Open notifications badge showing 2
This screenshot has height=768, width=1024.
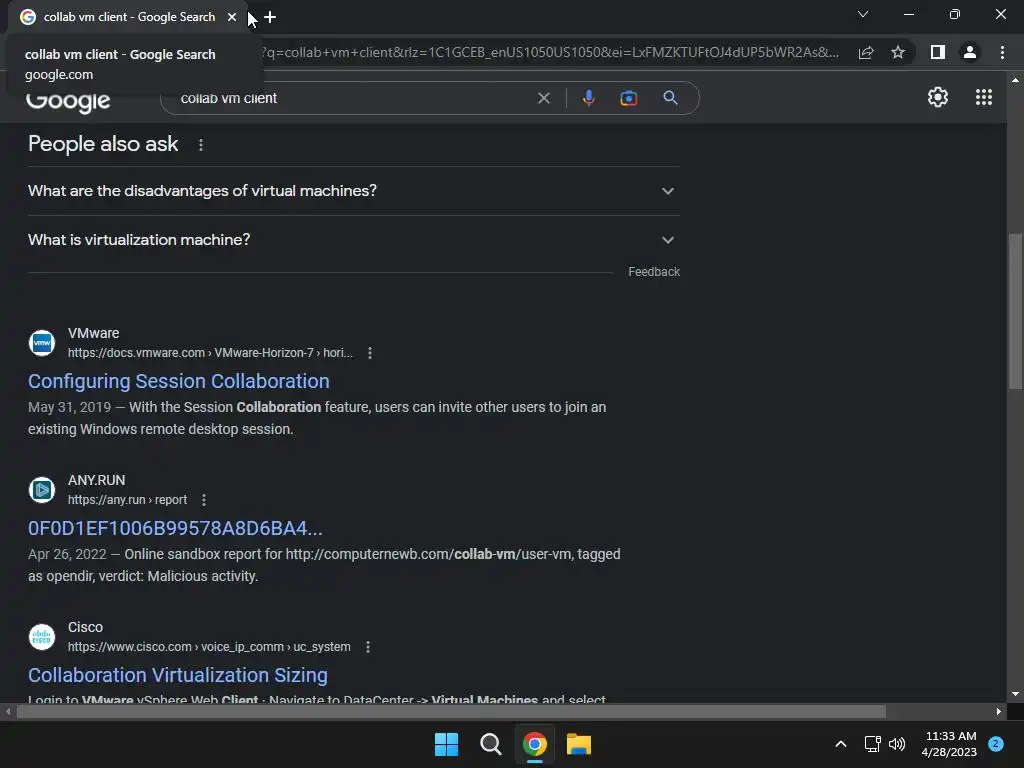[996, 744]
